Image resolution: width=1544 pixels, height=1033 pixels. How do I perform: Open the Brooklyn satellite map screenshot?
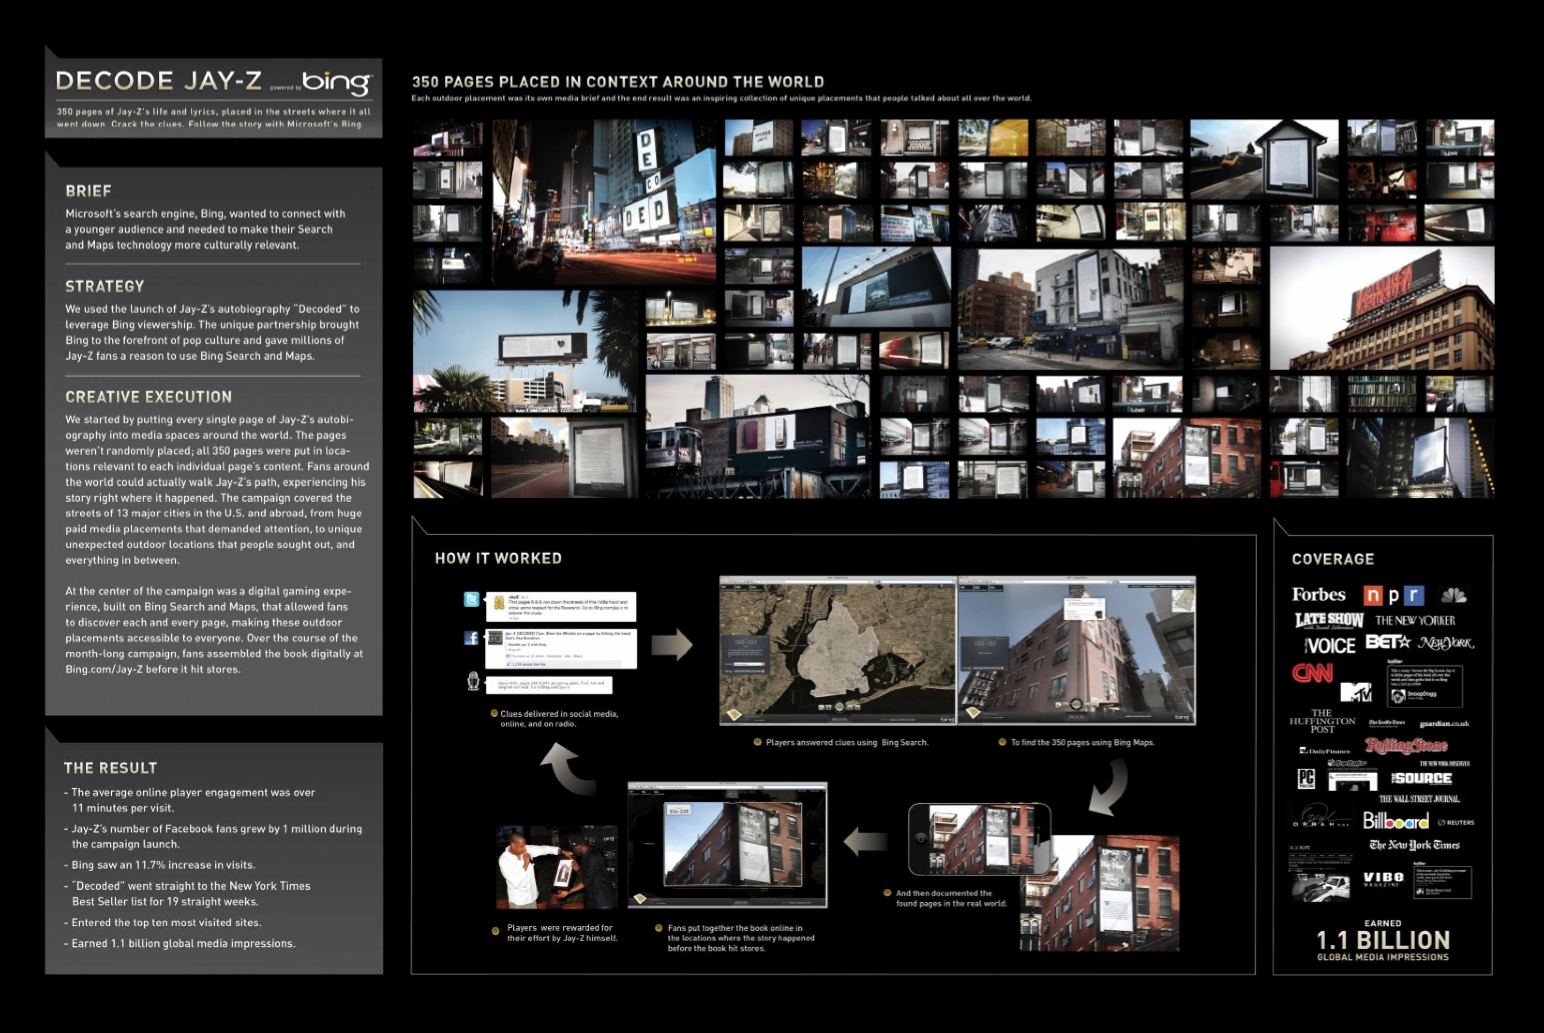838,650
